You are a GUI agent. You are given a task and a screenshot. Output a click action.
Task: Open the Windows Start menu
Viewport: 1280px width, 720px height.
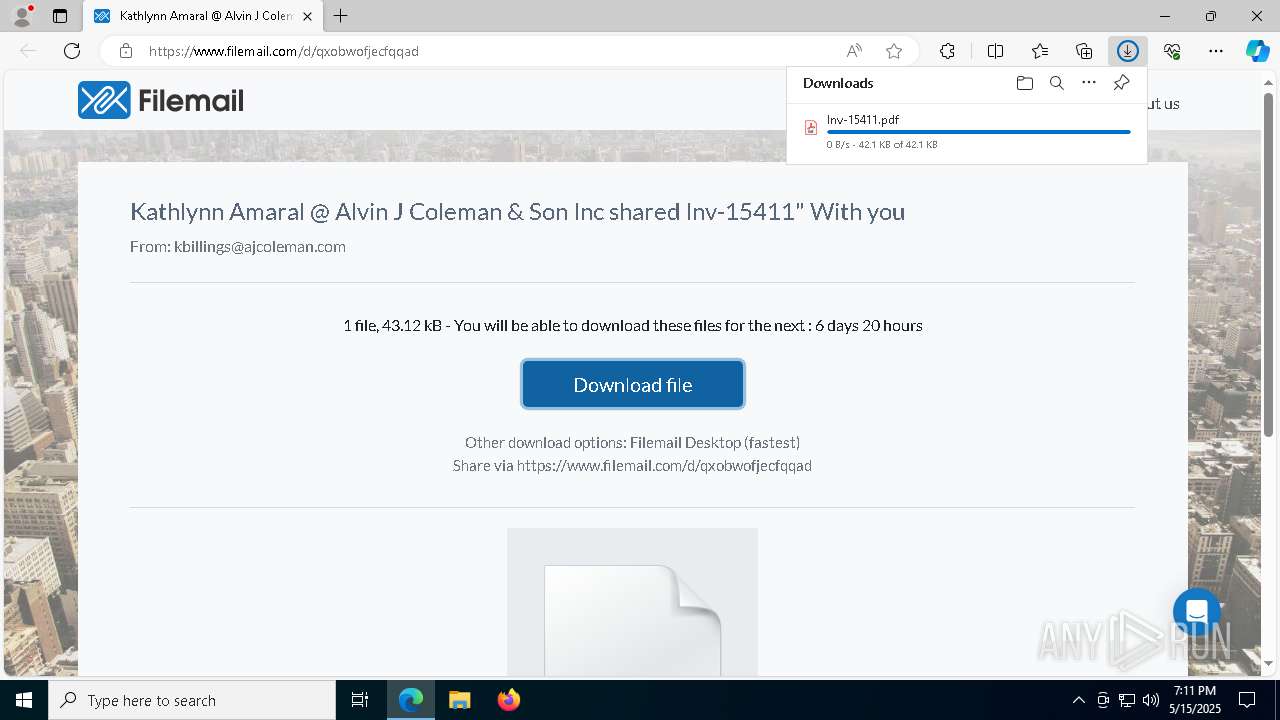coord(24,700)
